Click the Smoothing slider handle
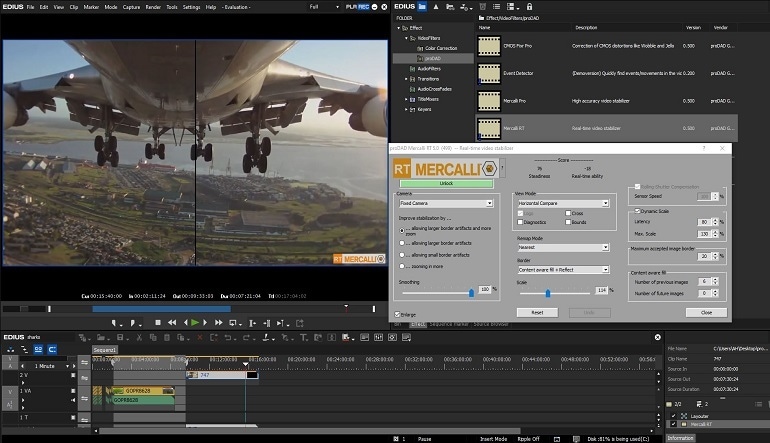Screen dimensions: 770x443 471,293
